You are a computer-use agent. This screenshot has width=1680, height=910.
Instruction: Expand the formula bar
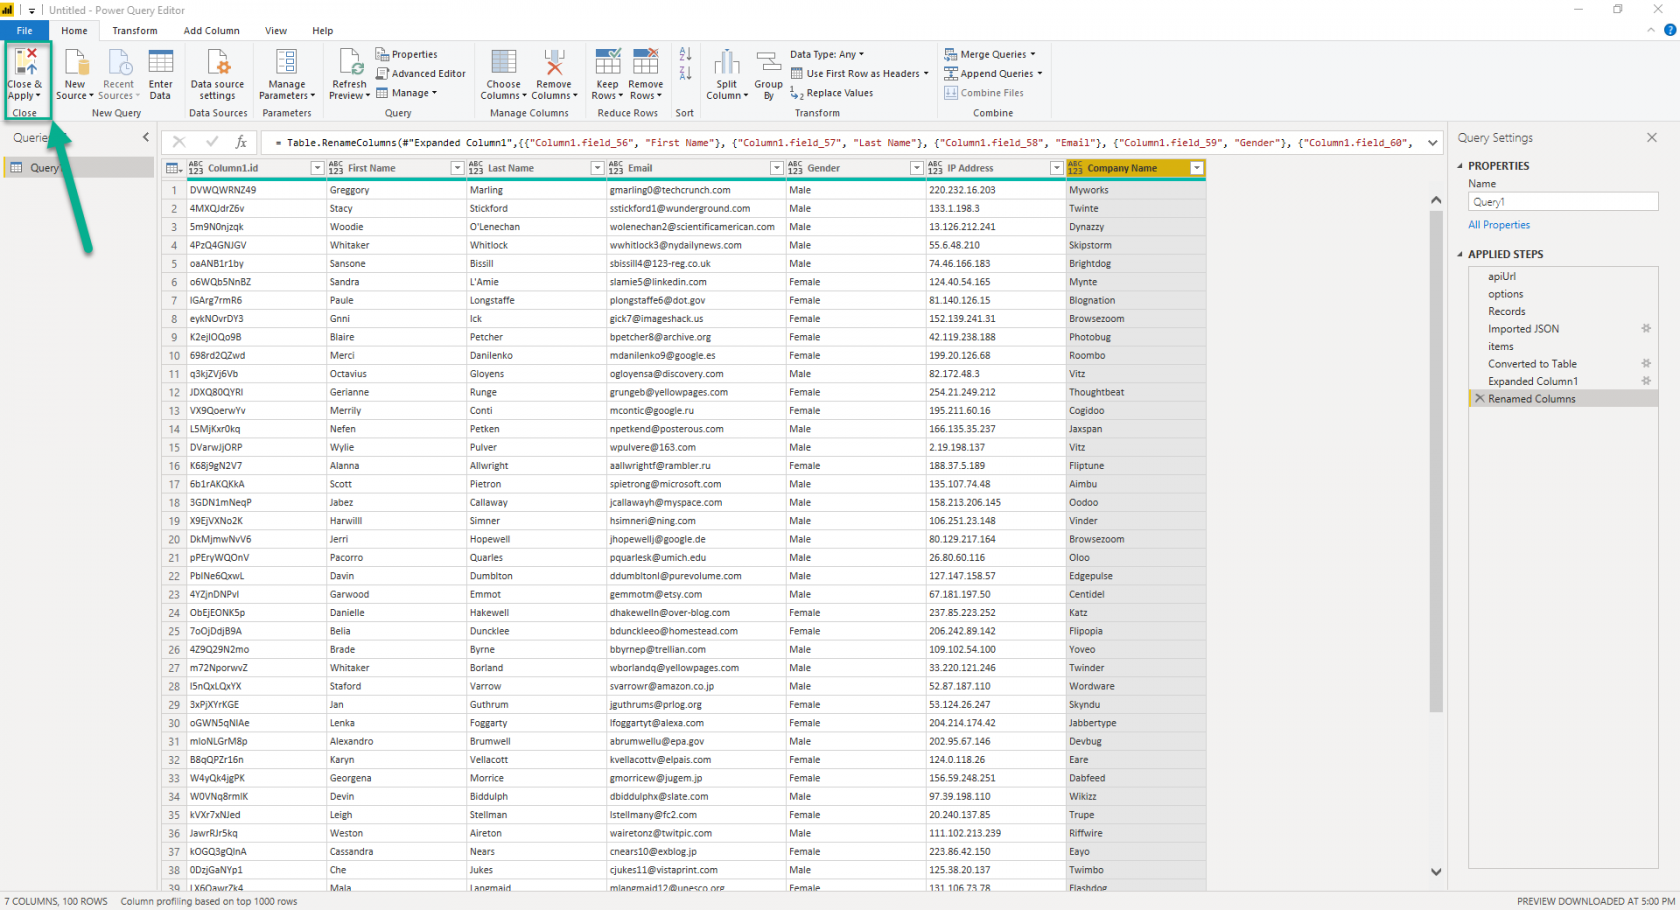[x=1433, y=143]
